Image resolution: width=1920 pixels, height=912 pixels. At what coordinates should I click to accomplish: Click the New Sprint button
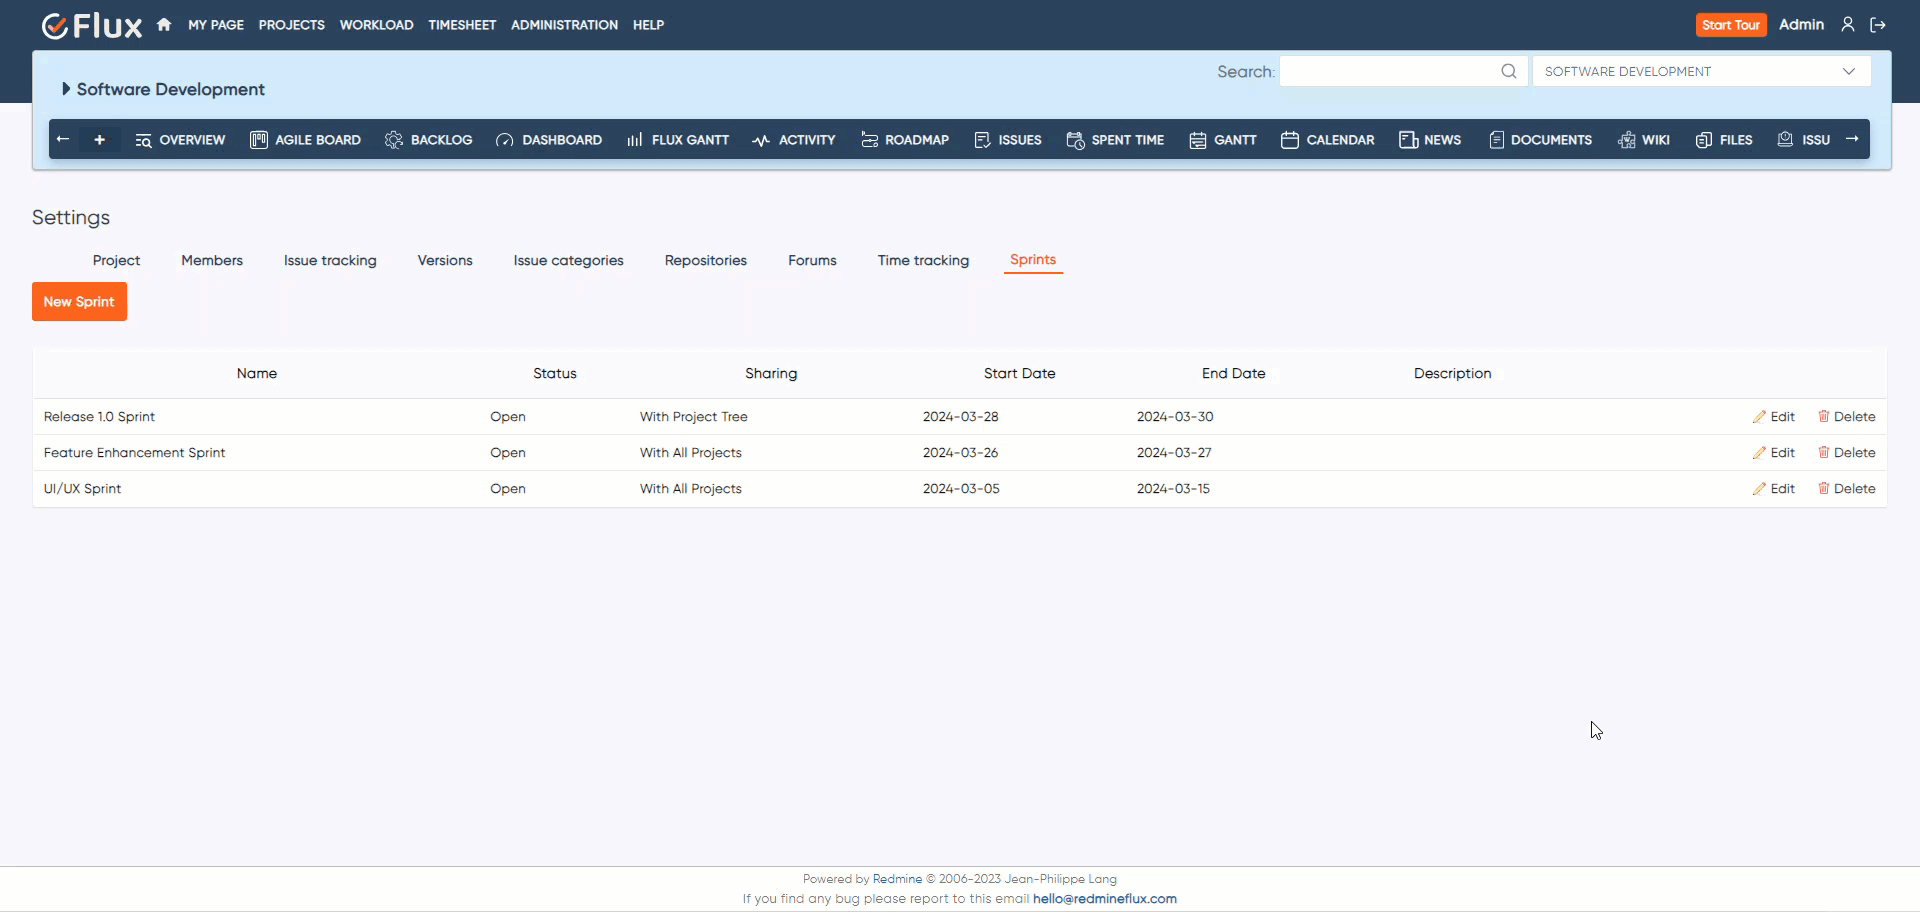point(79,301)
